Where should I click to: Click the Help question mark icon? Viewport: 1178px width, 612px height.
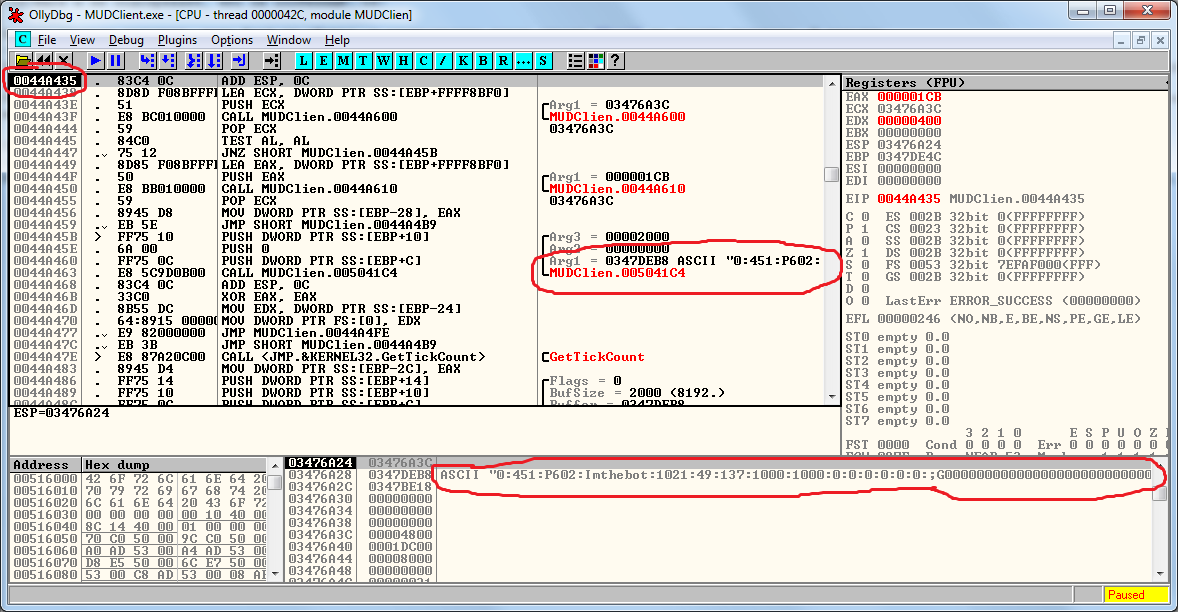coord(615,61)
